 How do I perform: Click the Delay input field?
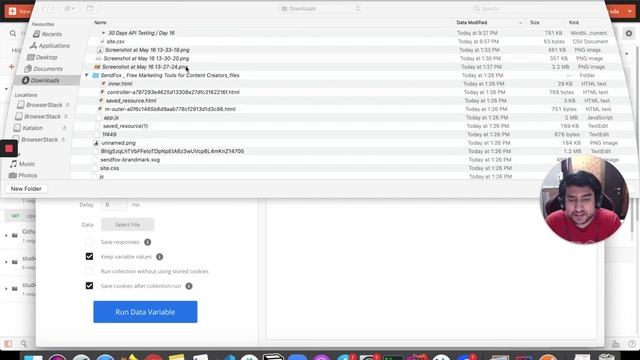(114, 204)
